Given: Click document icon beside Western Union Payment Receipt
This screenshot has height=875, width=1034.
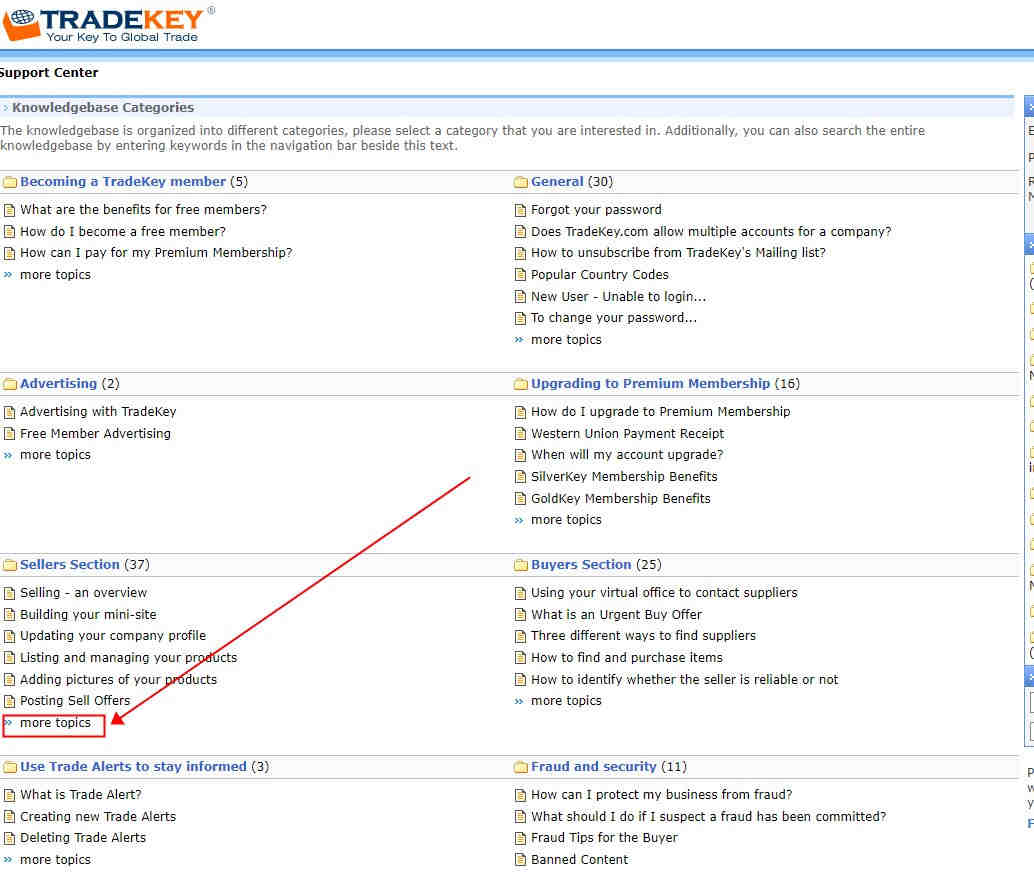Looking at the screenshot, I should [520, 434].
